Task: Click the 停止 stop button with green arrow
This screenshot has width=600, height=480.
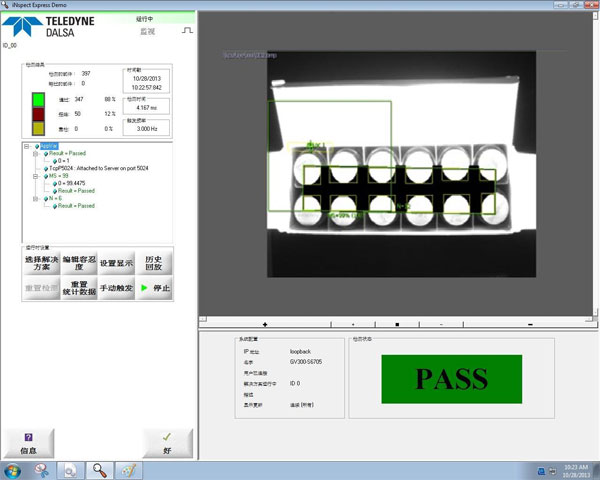Action: [x=155, y=288]
